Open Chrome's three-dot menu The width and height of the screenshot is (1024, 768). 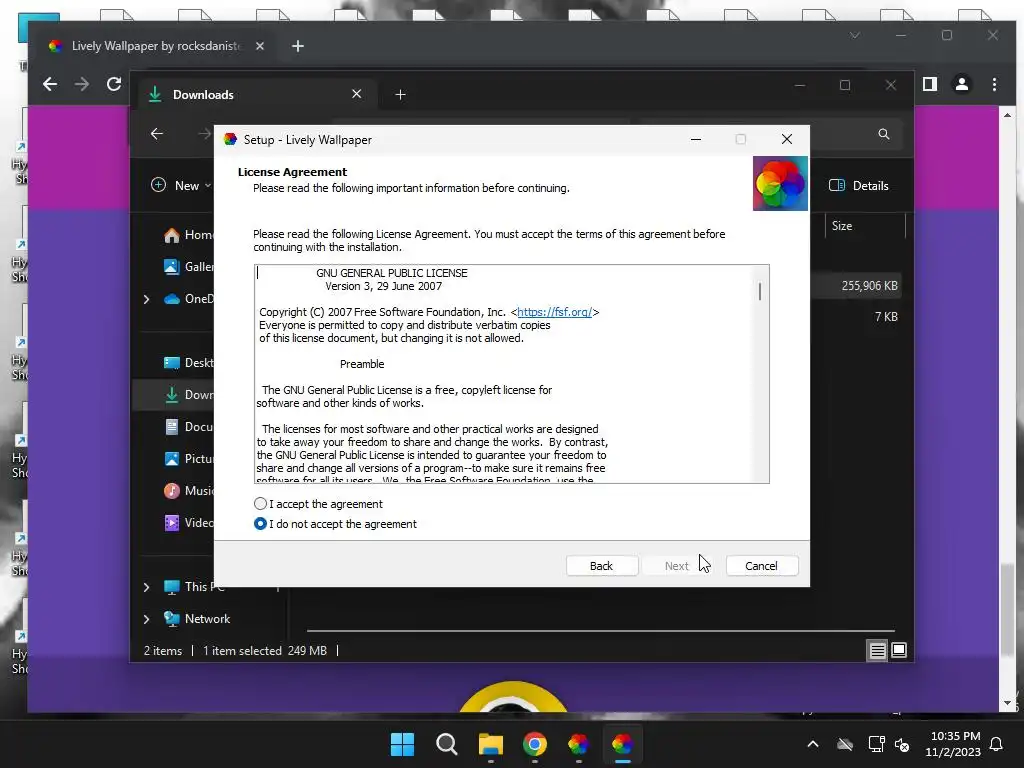[994, 84]
